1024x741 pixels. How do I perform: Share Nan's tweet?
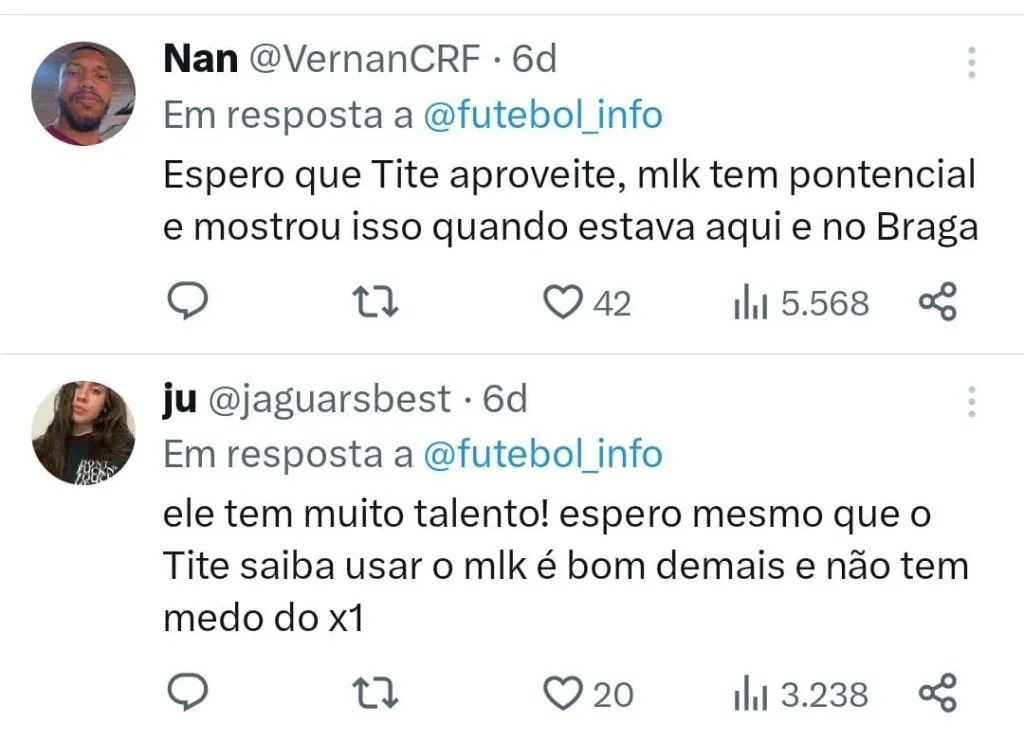937,302
